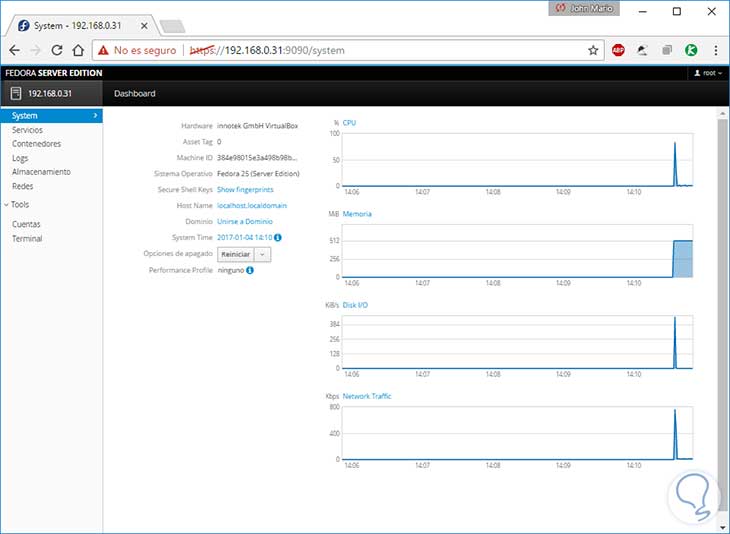Viewport: 730px width, 534px height.
Task: Open Contenedores in the sidebar
Action: pos(36,144)
